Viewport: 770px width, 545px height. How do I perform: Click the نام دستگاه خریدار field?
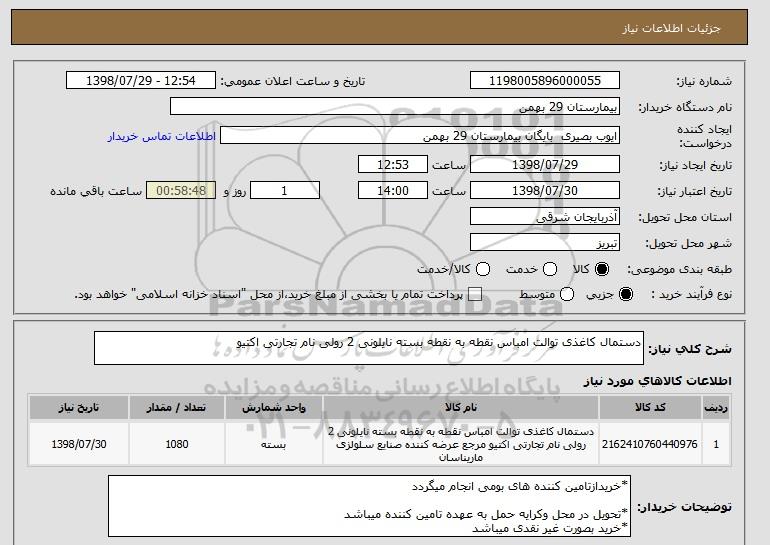pos(395,107)
